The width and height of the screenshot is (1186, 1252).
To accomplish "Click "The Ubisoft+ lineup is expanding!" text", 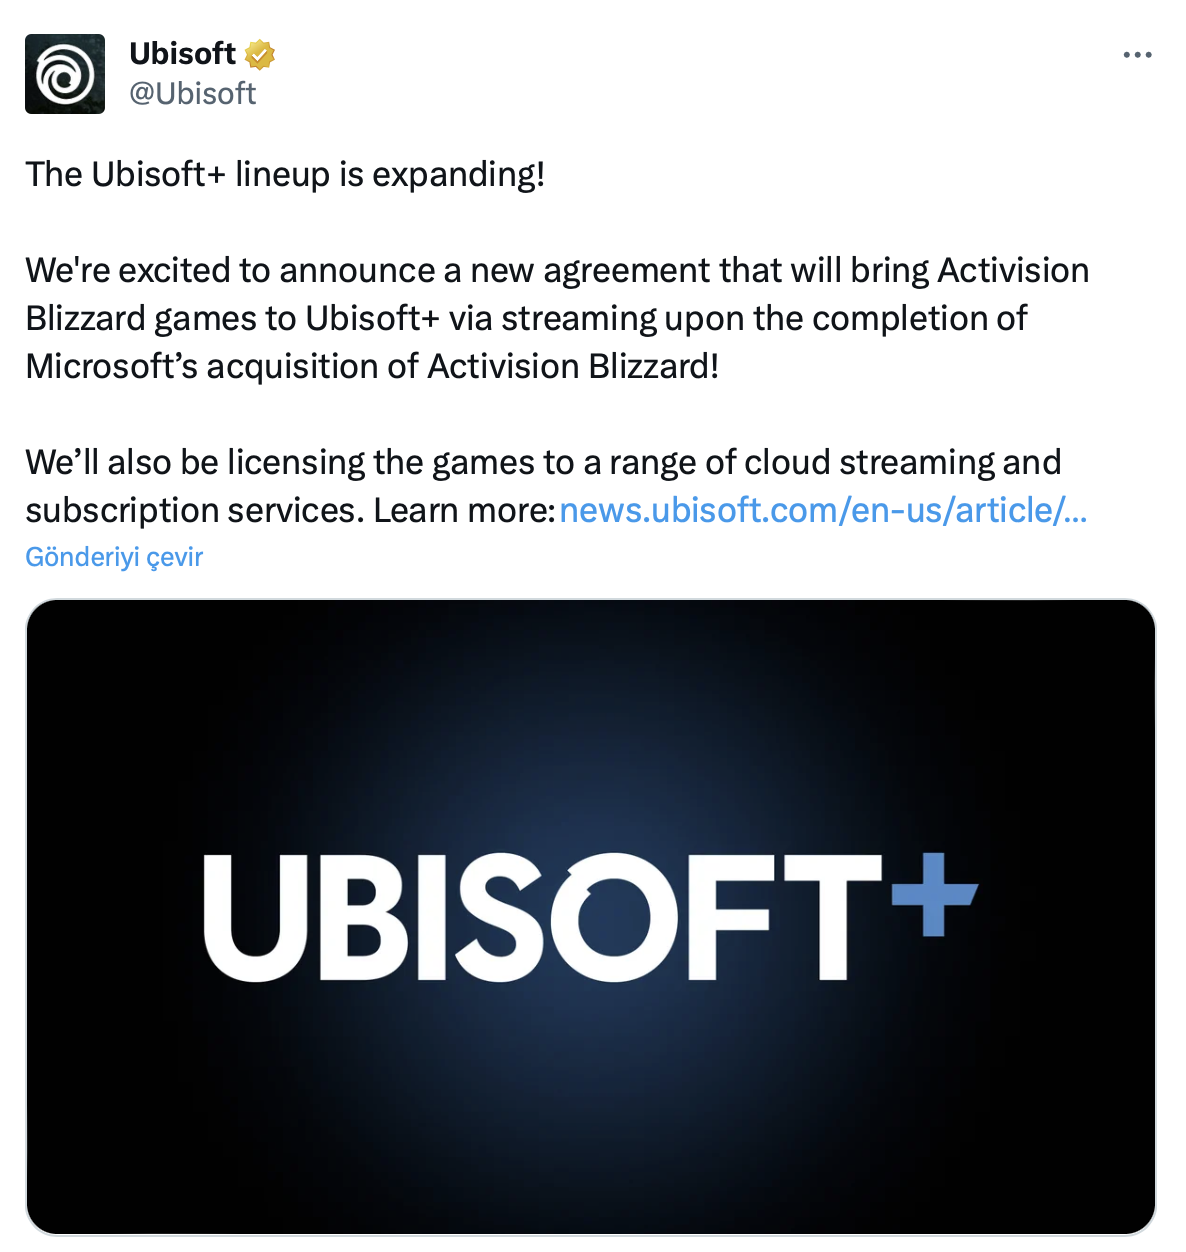I will (285, 175).
